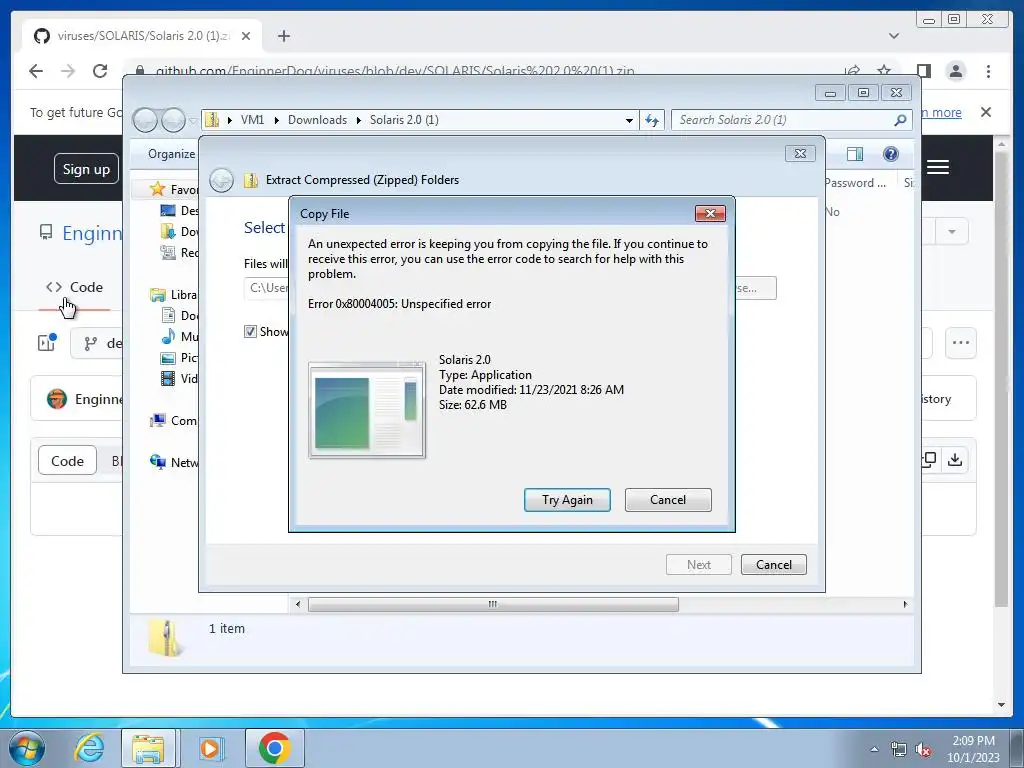Select the viruses/SOLARIS GitHub tab

[x=142, y=36]
